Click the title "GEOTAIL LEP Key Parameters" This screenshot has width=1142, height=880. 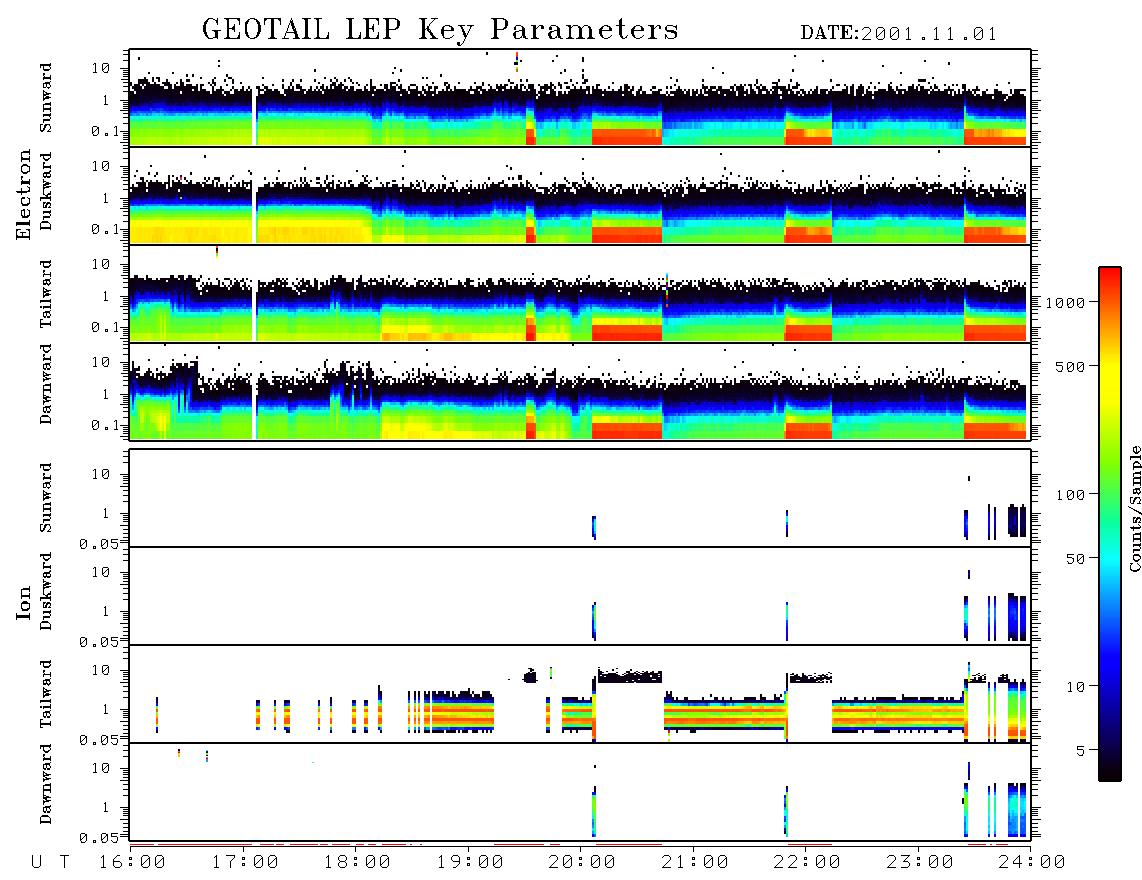(x=440, y=30)
